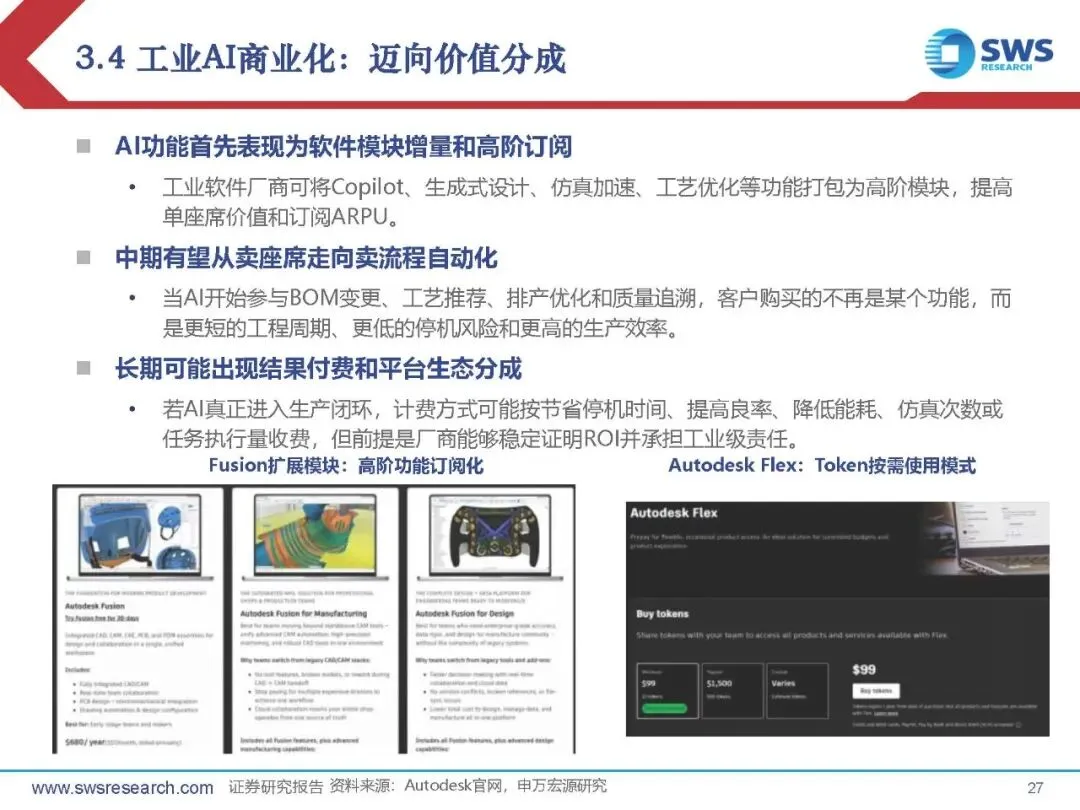Click the SWS Research logo
The width and height of the screenshot is (1080, 810).
[x=988, y=52]
